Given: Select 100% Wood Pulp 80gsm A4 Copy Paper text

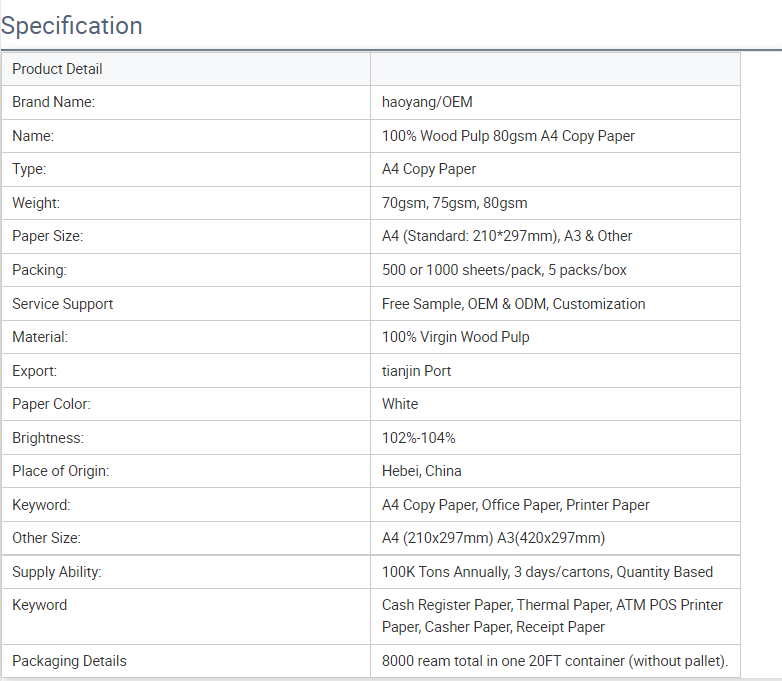Looking at the screenshot, I should [508, 136].
